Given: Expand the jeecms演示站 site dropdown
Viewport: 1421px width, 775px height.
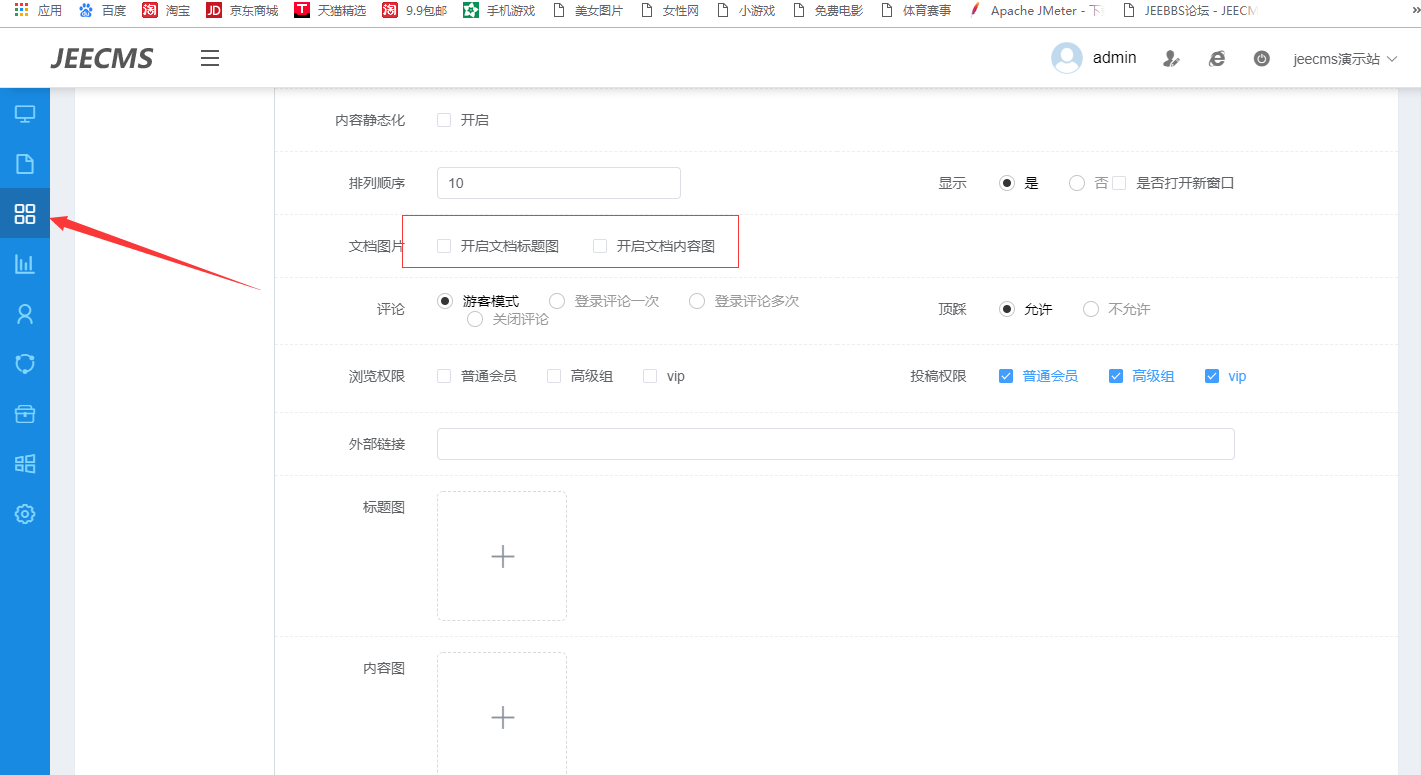Looking at the screenshot, I should pyautogui.click(x=1344, y=59).
